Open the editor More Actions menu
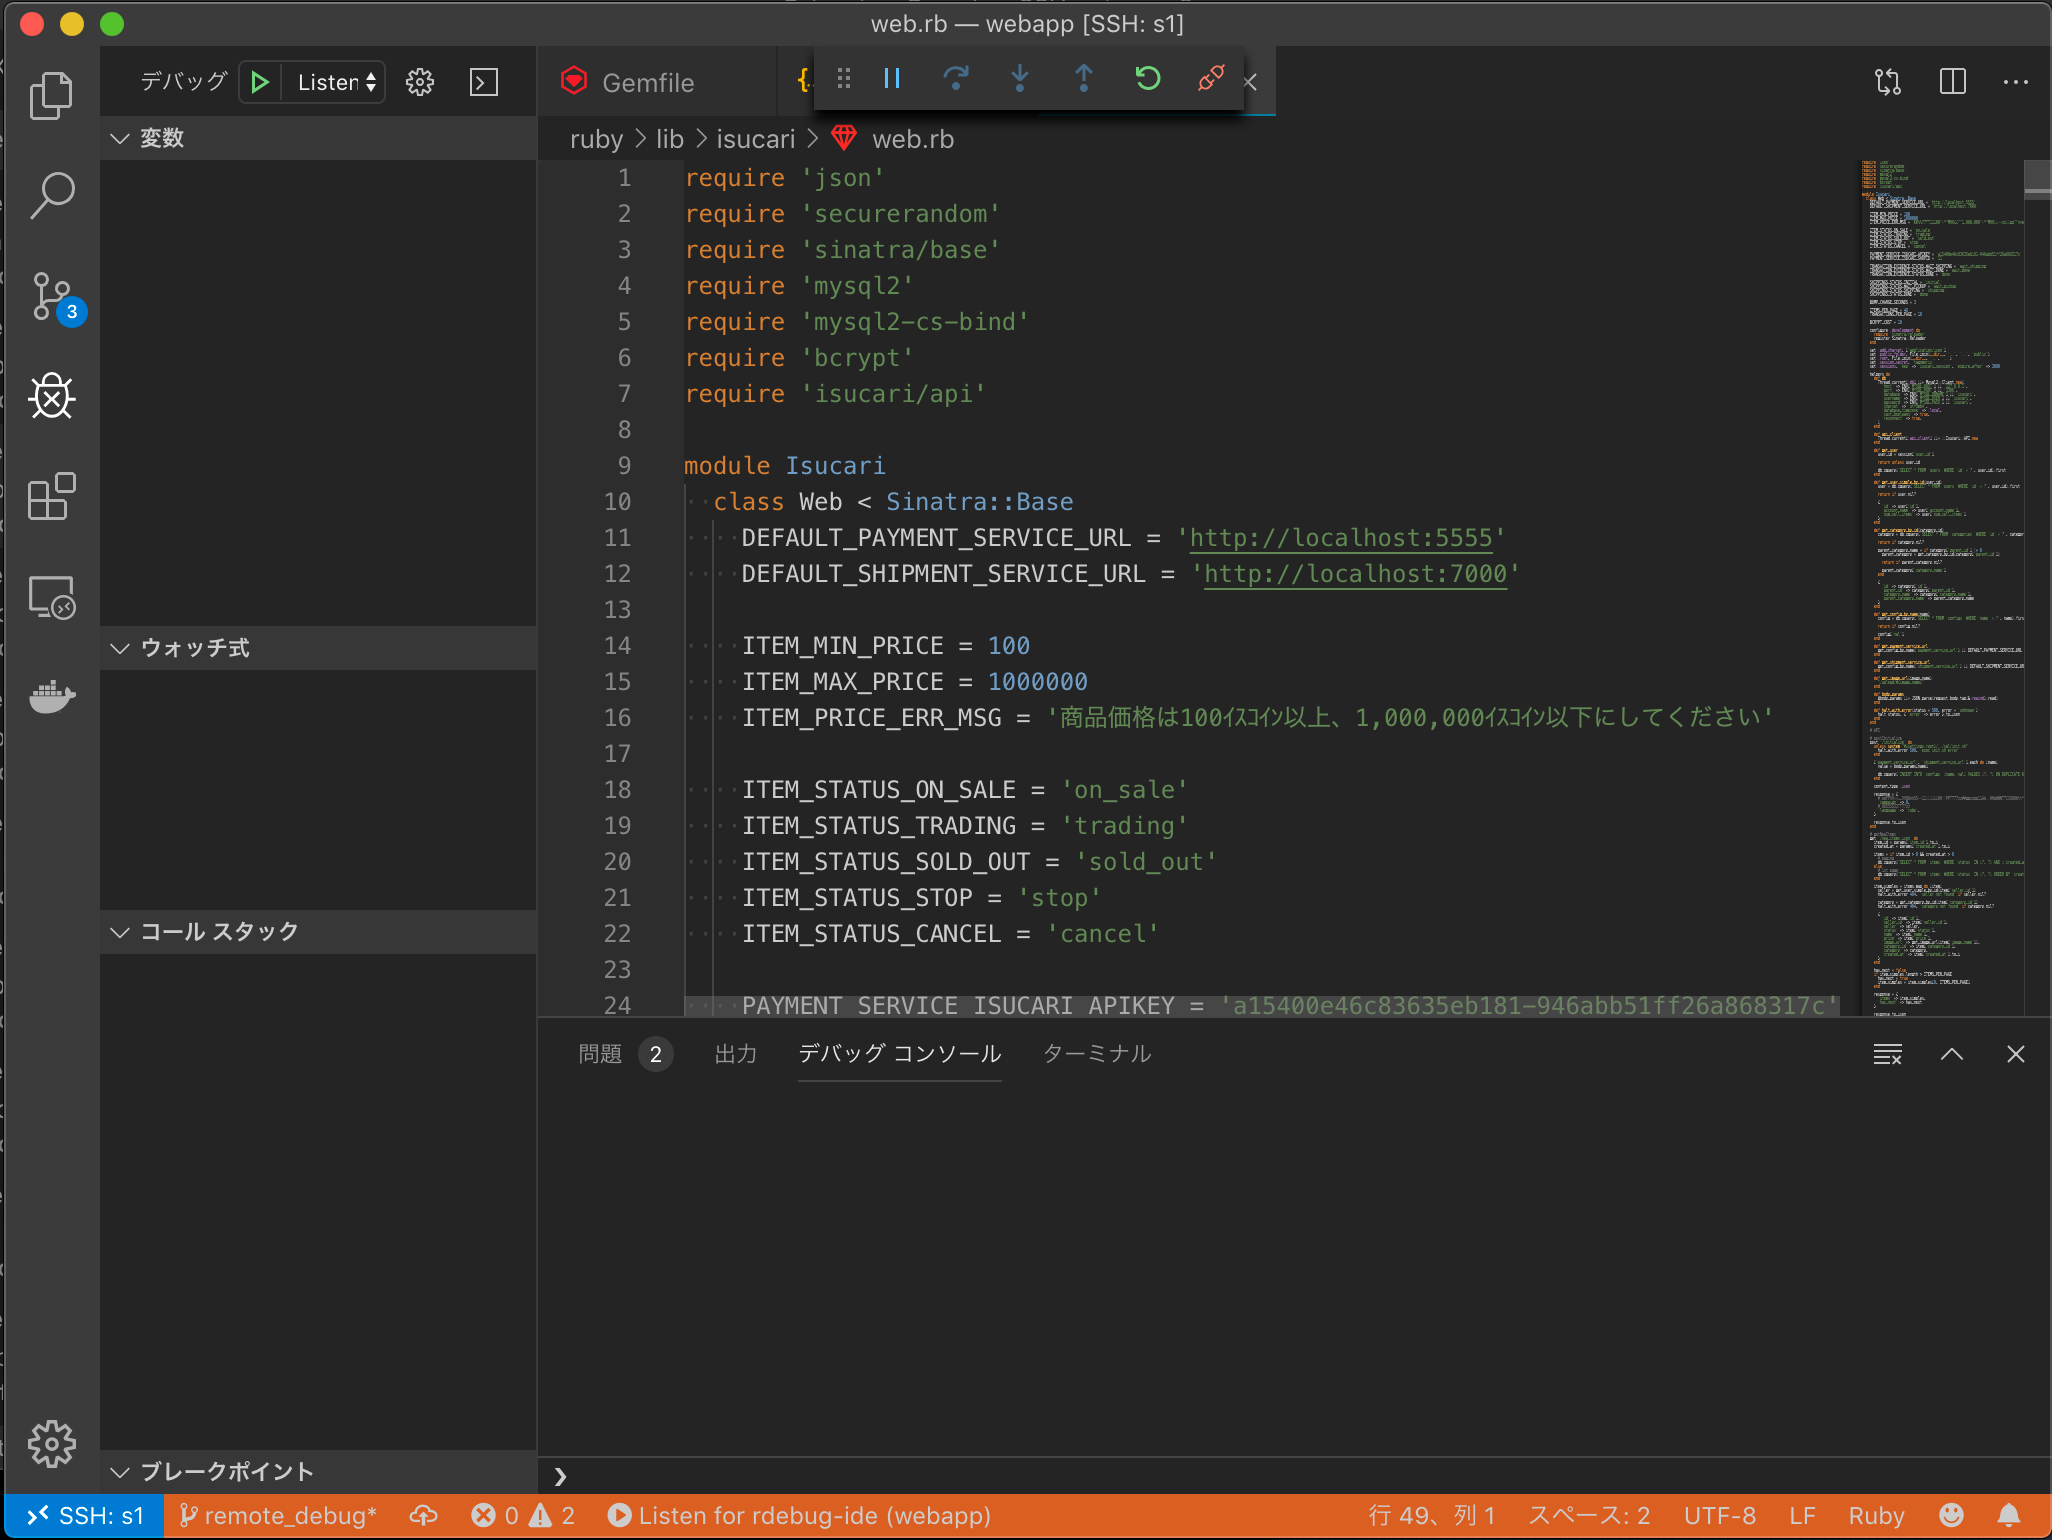2052x1540 pixels. click(2016, 82)
